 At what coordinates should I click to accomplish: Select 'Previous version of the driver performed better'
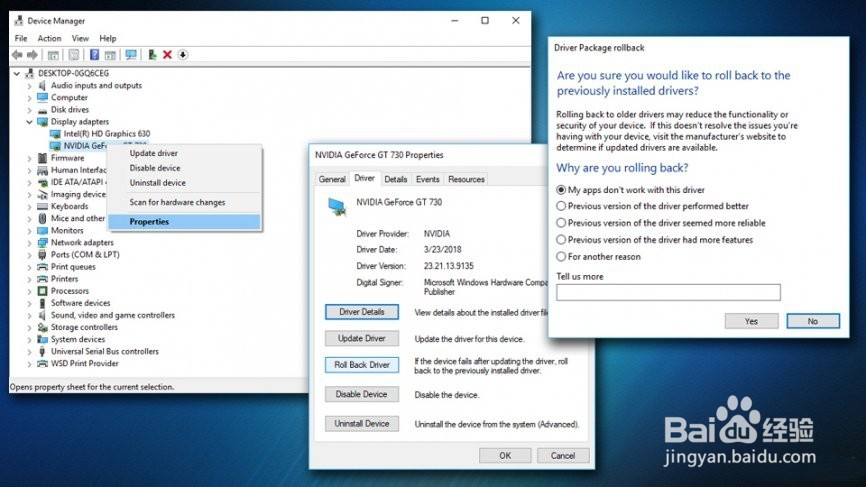coord(561,206)
